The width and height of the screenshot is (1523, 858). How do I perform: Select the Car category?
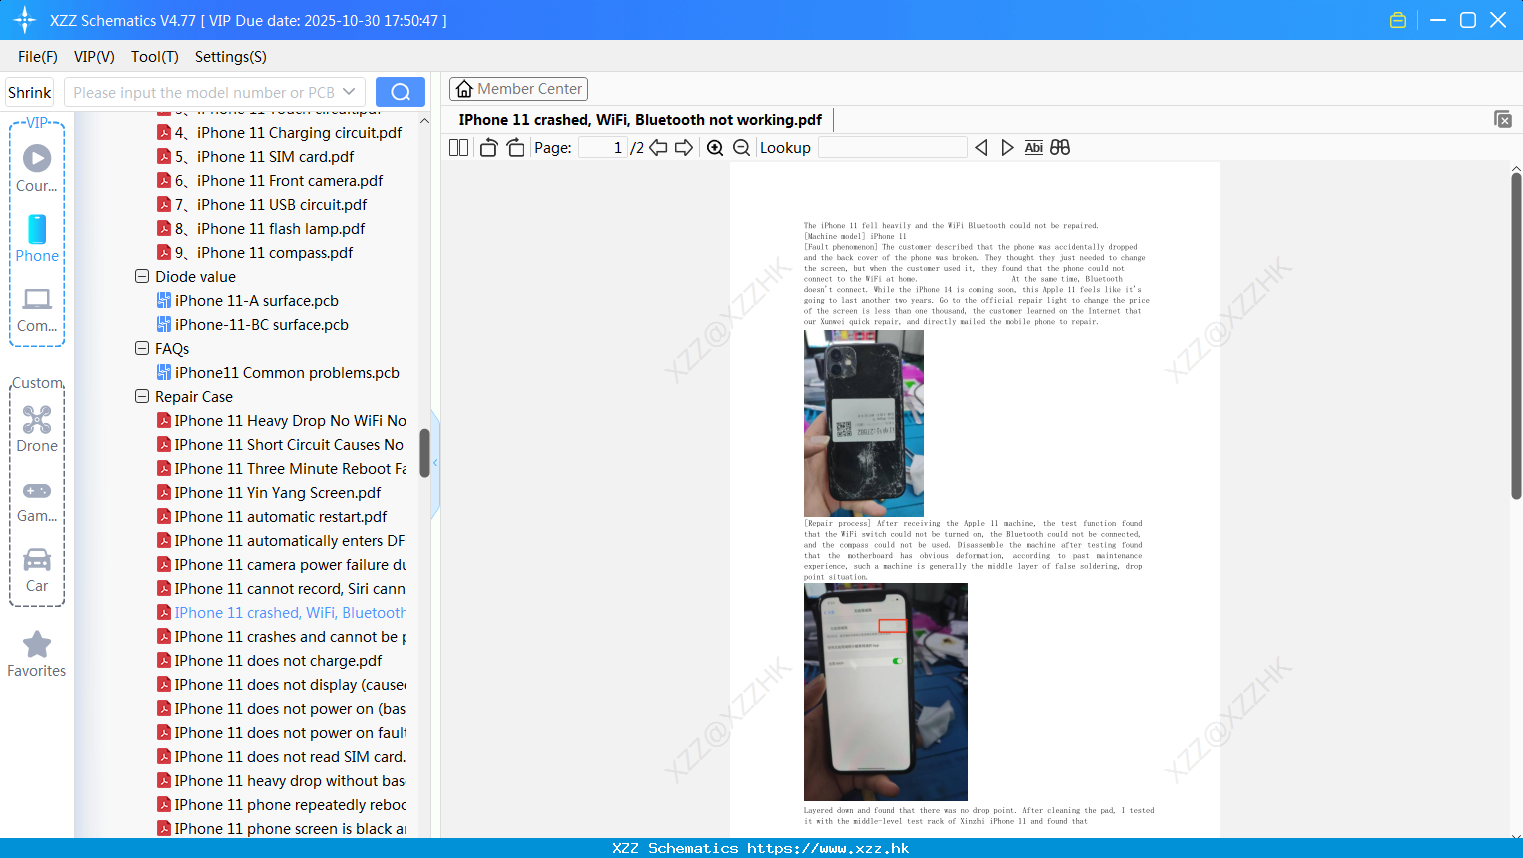[x=37, y=569]
